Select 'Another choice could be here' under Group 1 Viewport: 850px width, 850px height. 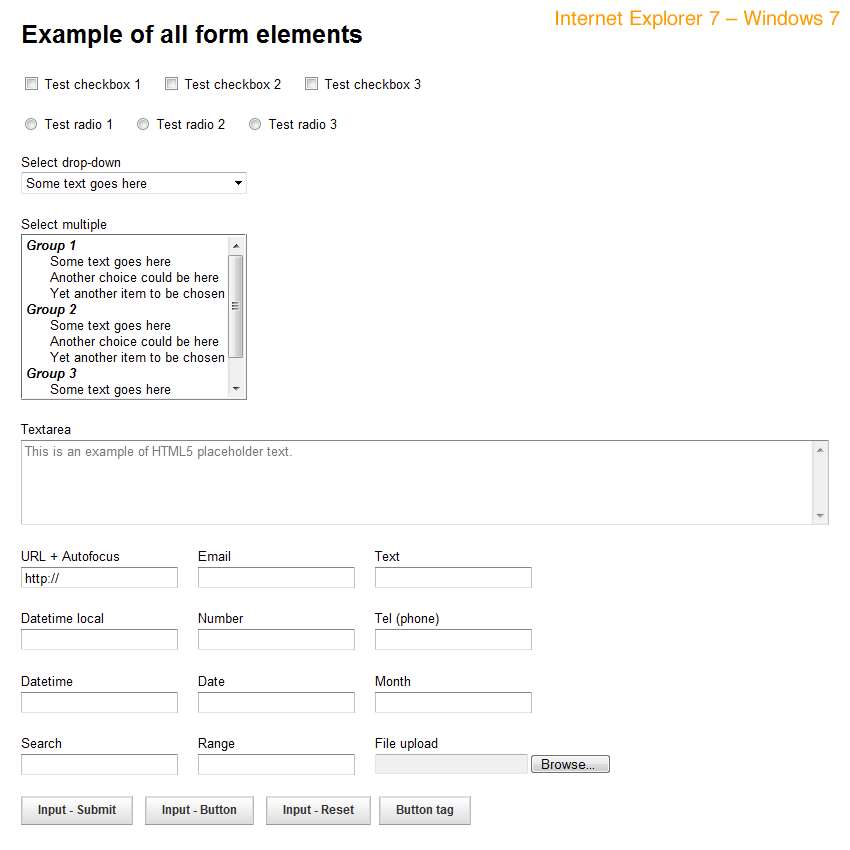click(x=134, y=277)
